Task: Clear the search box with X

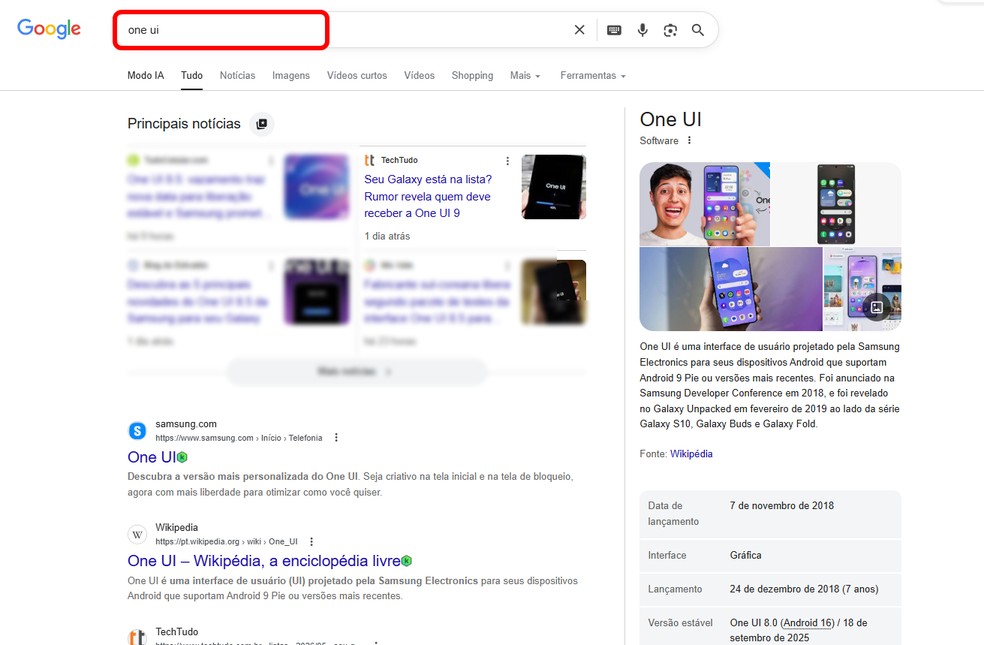Action: pyautogui.click(x=579, y=30)
